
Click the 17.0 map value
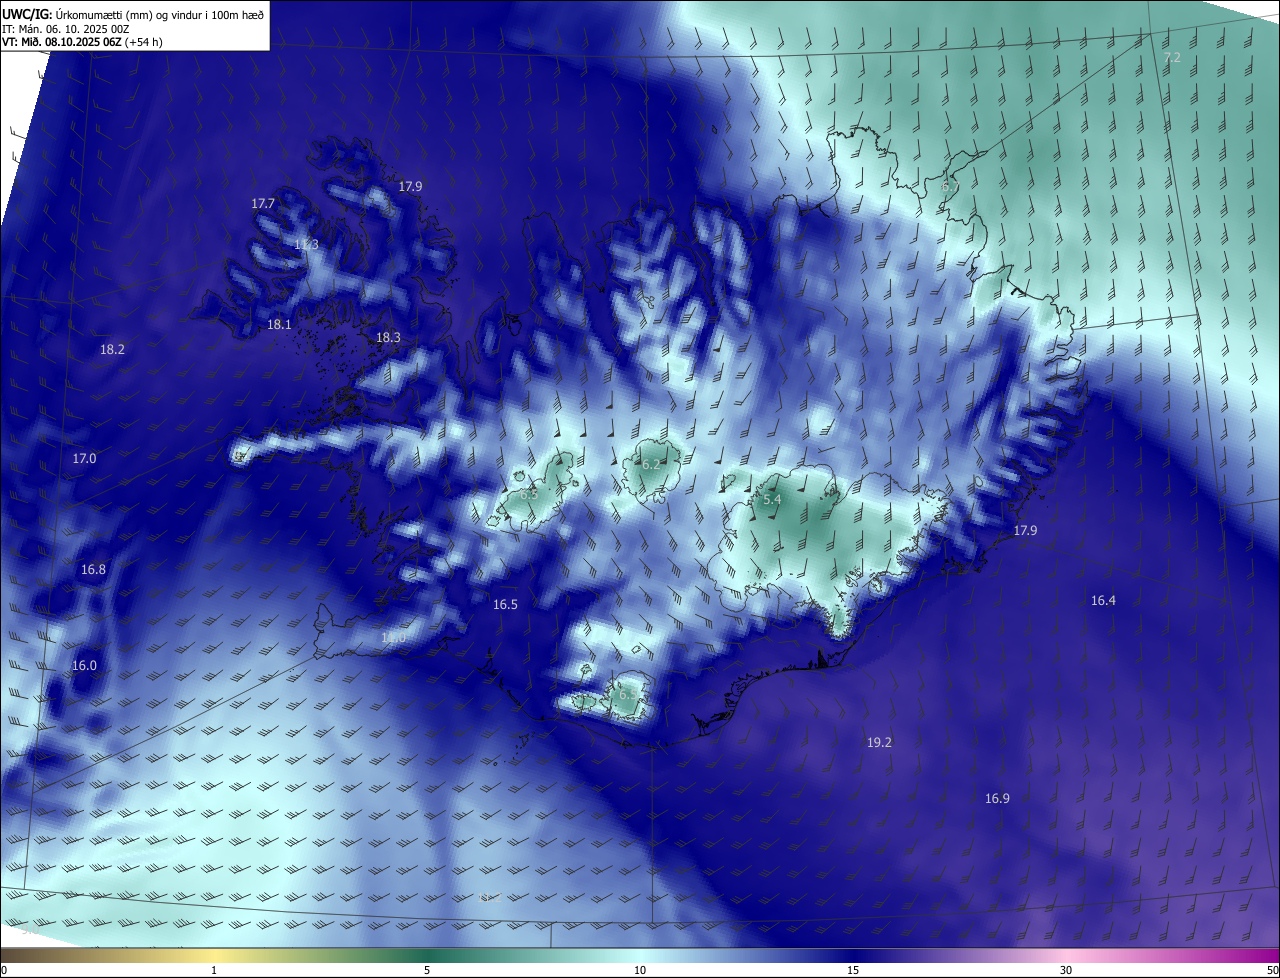pyautogui.click(x=84, y=459)
